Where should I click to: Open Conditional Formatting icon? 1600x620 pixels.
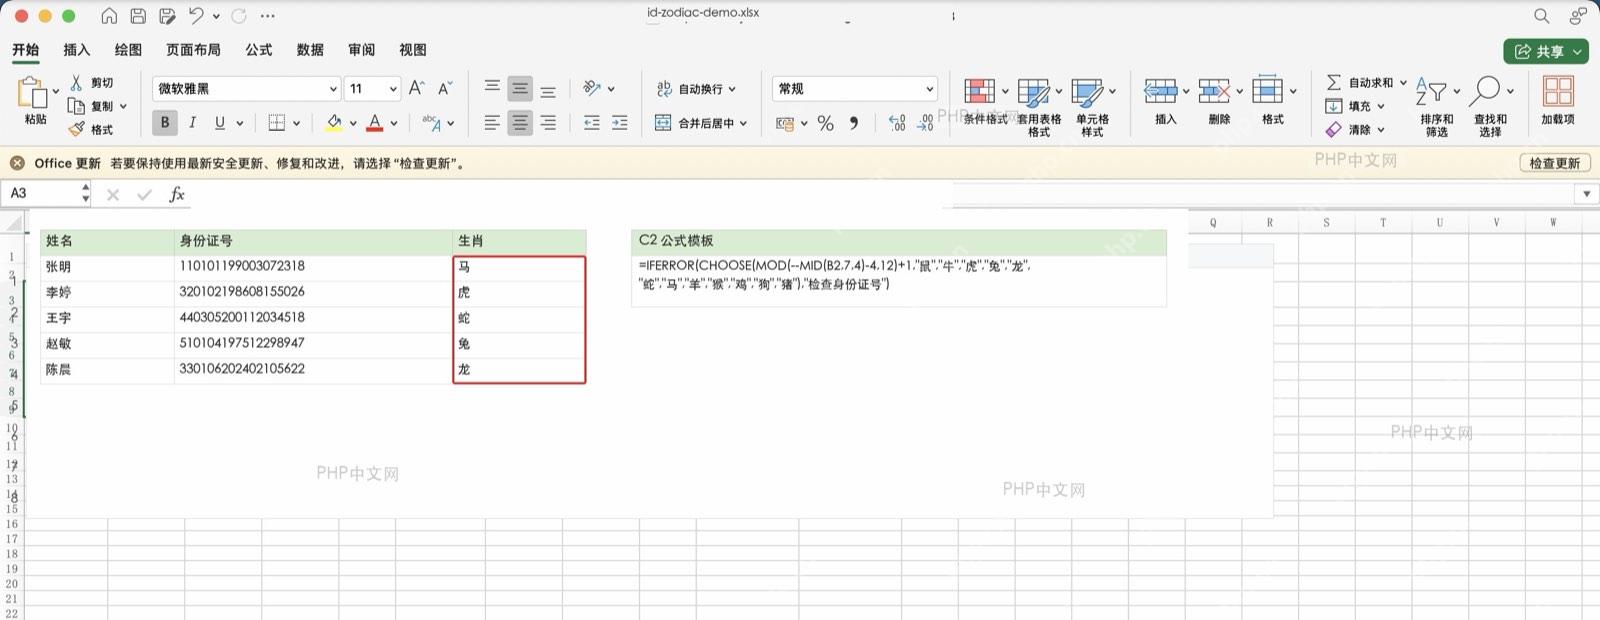[979, 91]
